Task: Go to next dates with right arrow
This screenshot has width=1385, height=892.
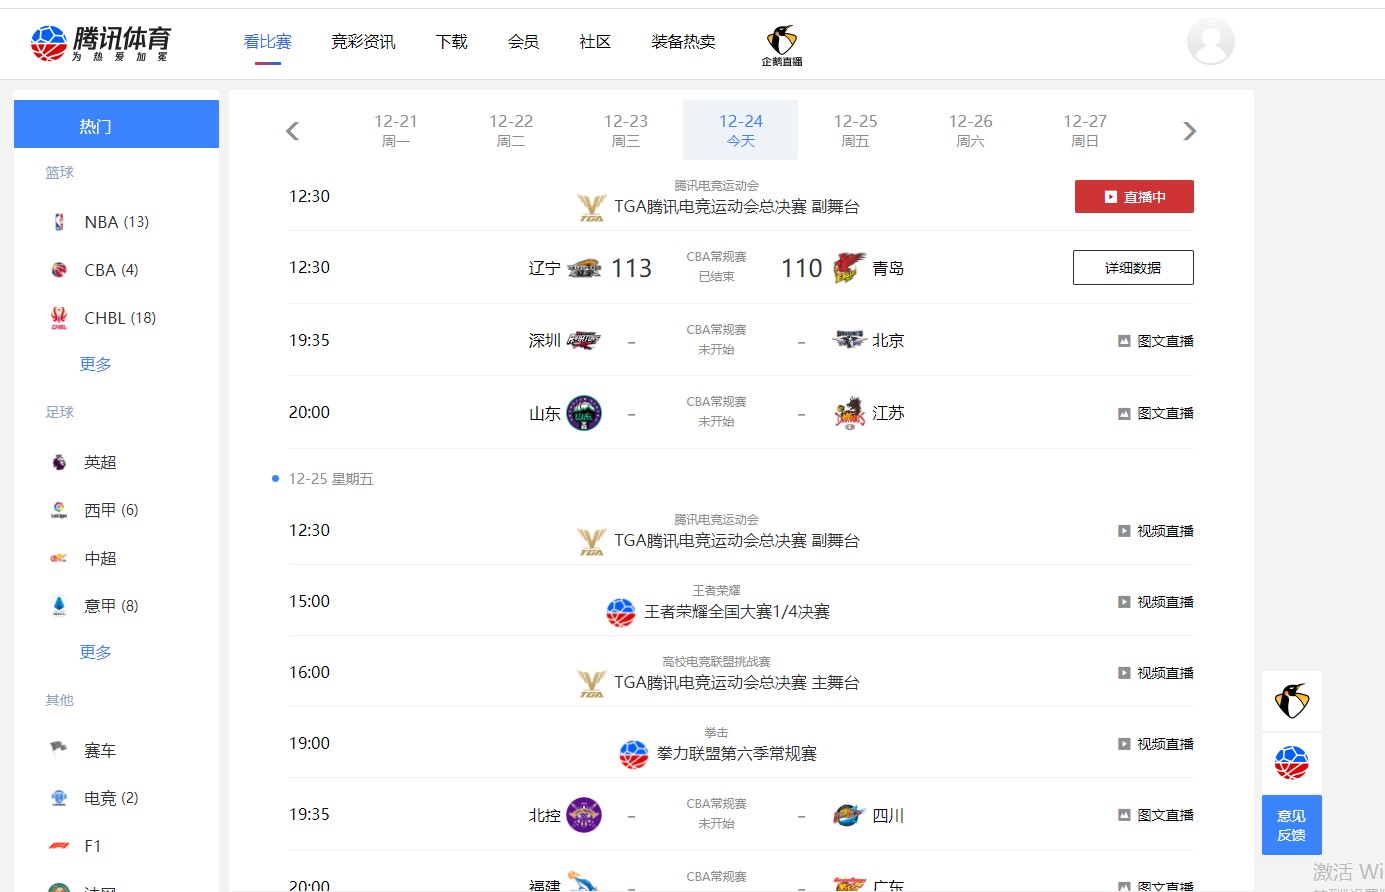Action: pyautogui.click(x=1189, y=131)
